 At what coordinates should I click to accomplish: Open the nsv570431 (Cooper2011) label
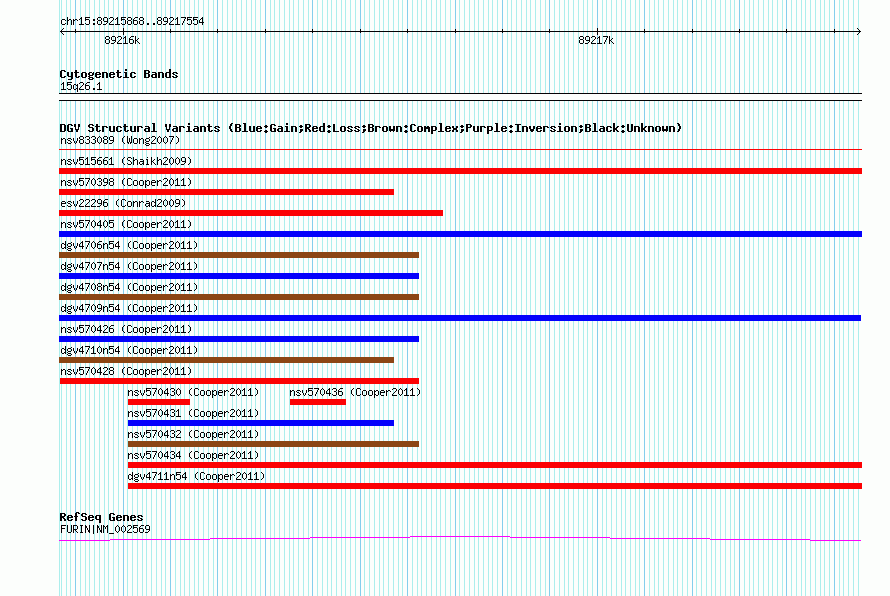click(x=193, y=413)
